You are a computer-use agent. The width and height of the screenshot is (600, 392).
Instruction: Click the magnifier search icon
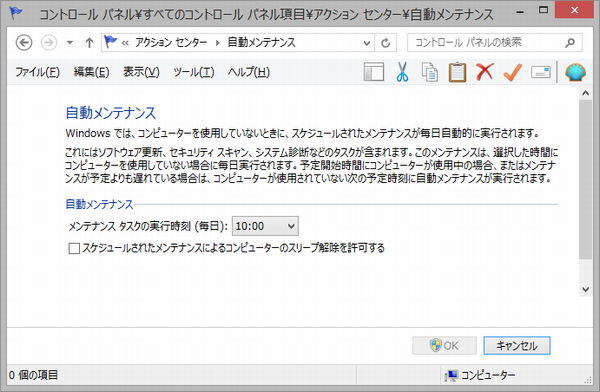[570, 42]
